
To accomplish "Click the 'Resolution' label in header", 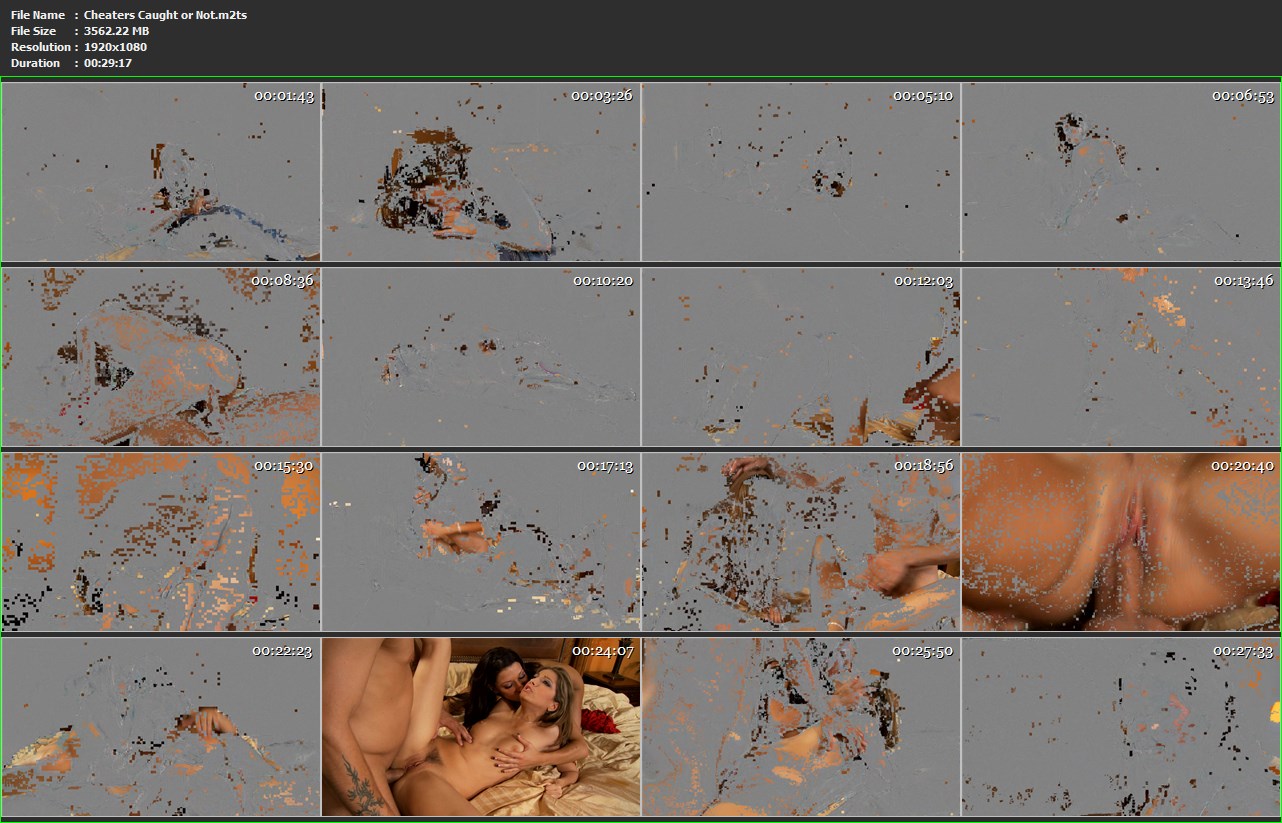I will pos(41,47).
